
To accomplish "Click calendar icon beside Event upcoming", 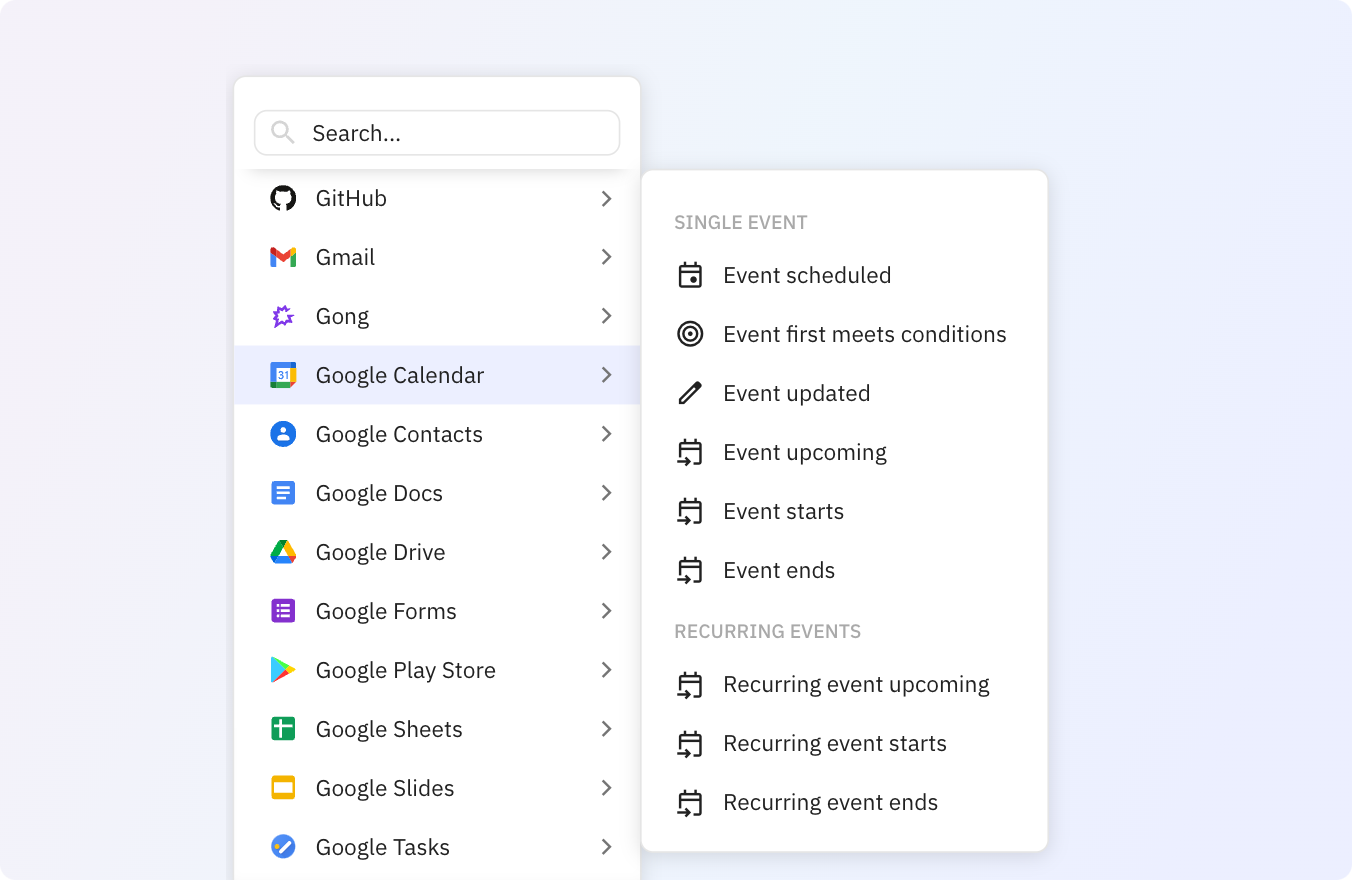I will 690,452.
